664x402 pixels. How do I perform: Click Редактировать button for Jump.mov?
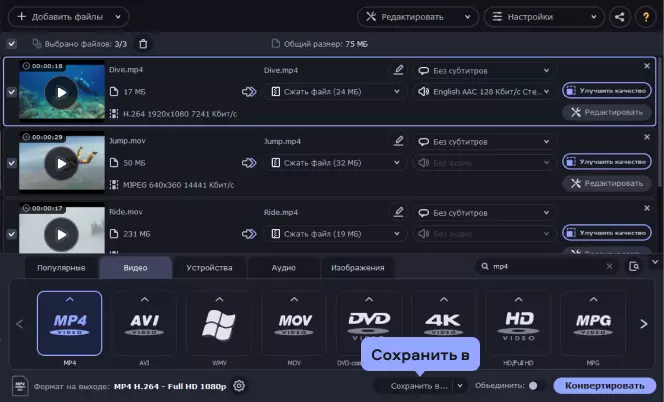pos(607,183)
